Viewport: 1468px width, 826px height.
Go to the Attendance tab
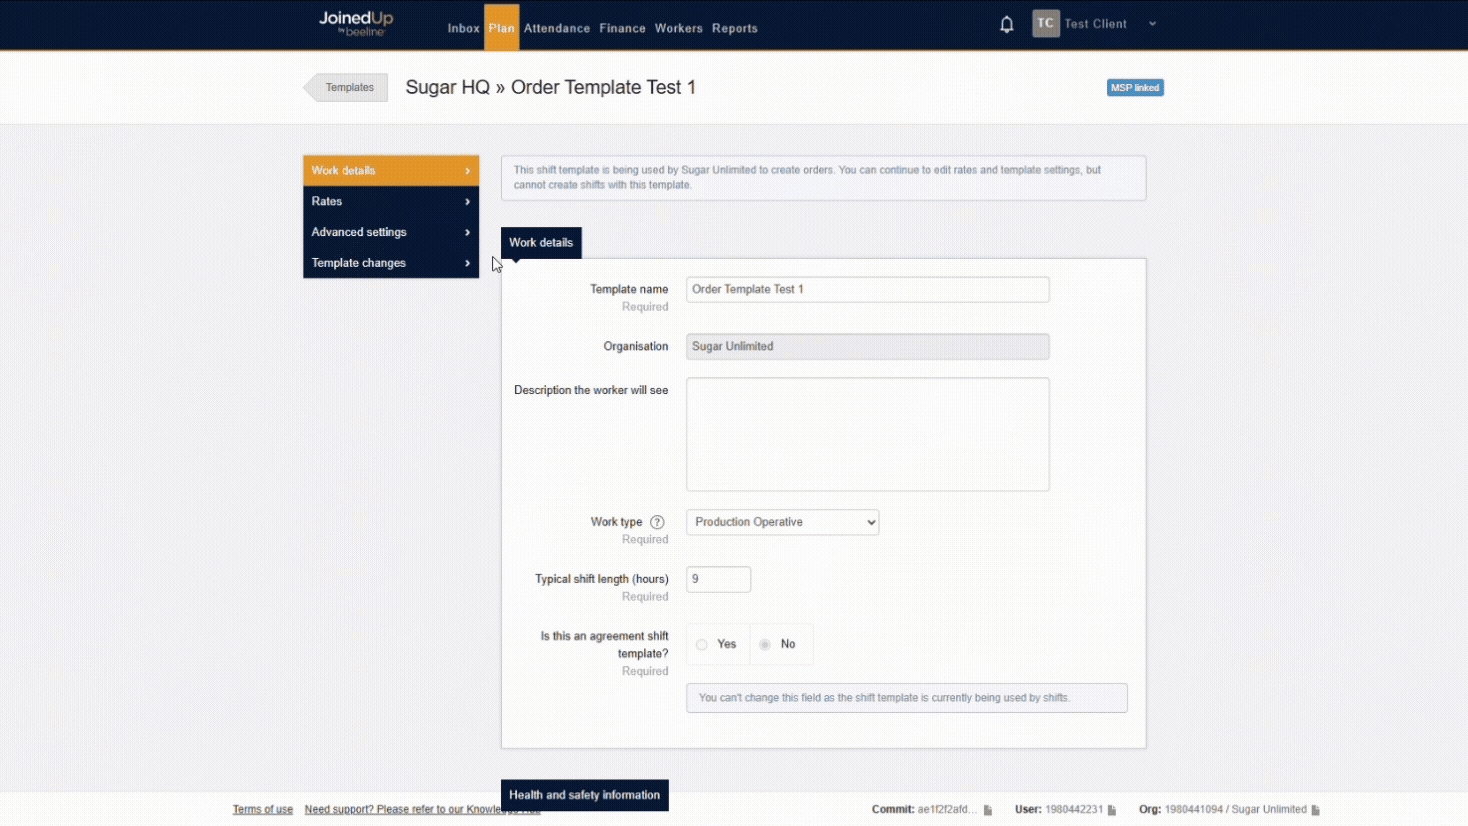pos(556,28)
